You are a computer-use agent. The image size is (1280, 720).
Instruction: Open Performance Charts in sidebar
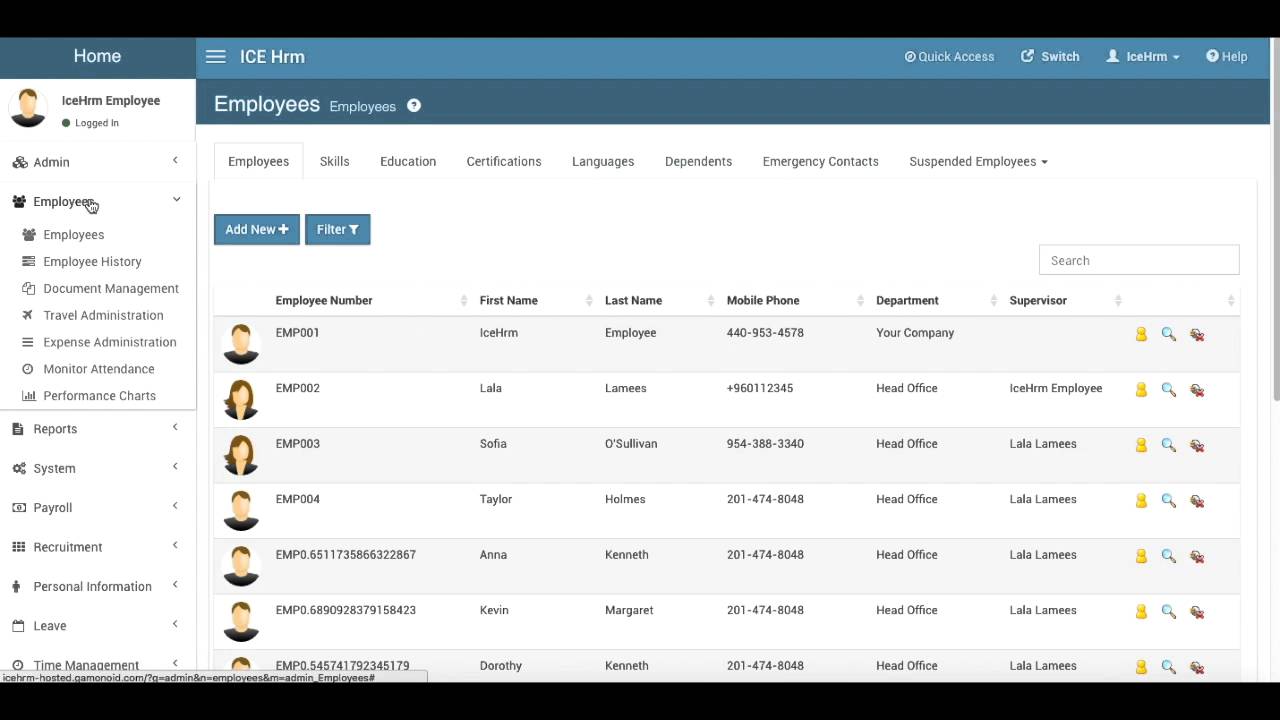(99, 396)
